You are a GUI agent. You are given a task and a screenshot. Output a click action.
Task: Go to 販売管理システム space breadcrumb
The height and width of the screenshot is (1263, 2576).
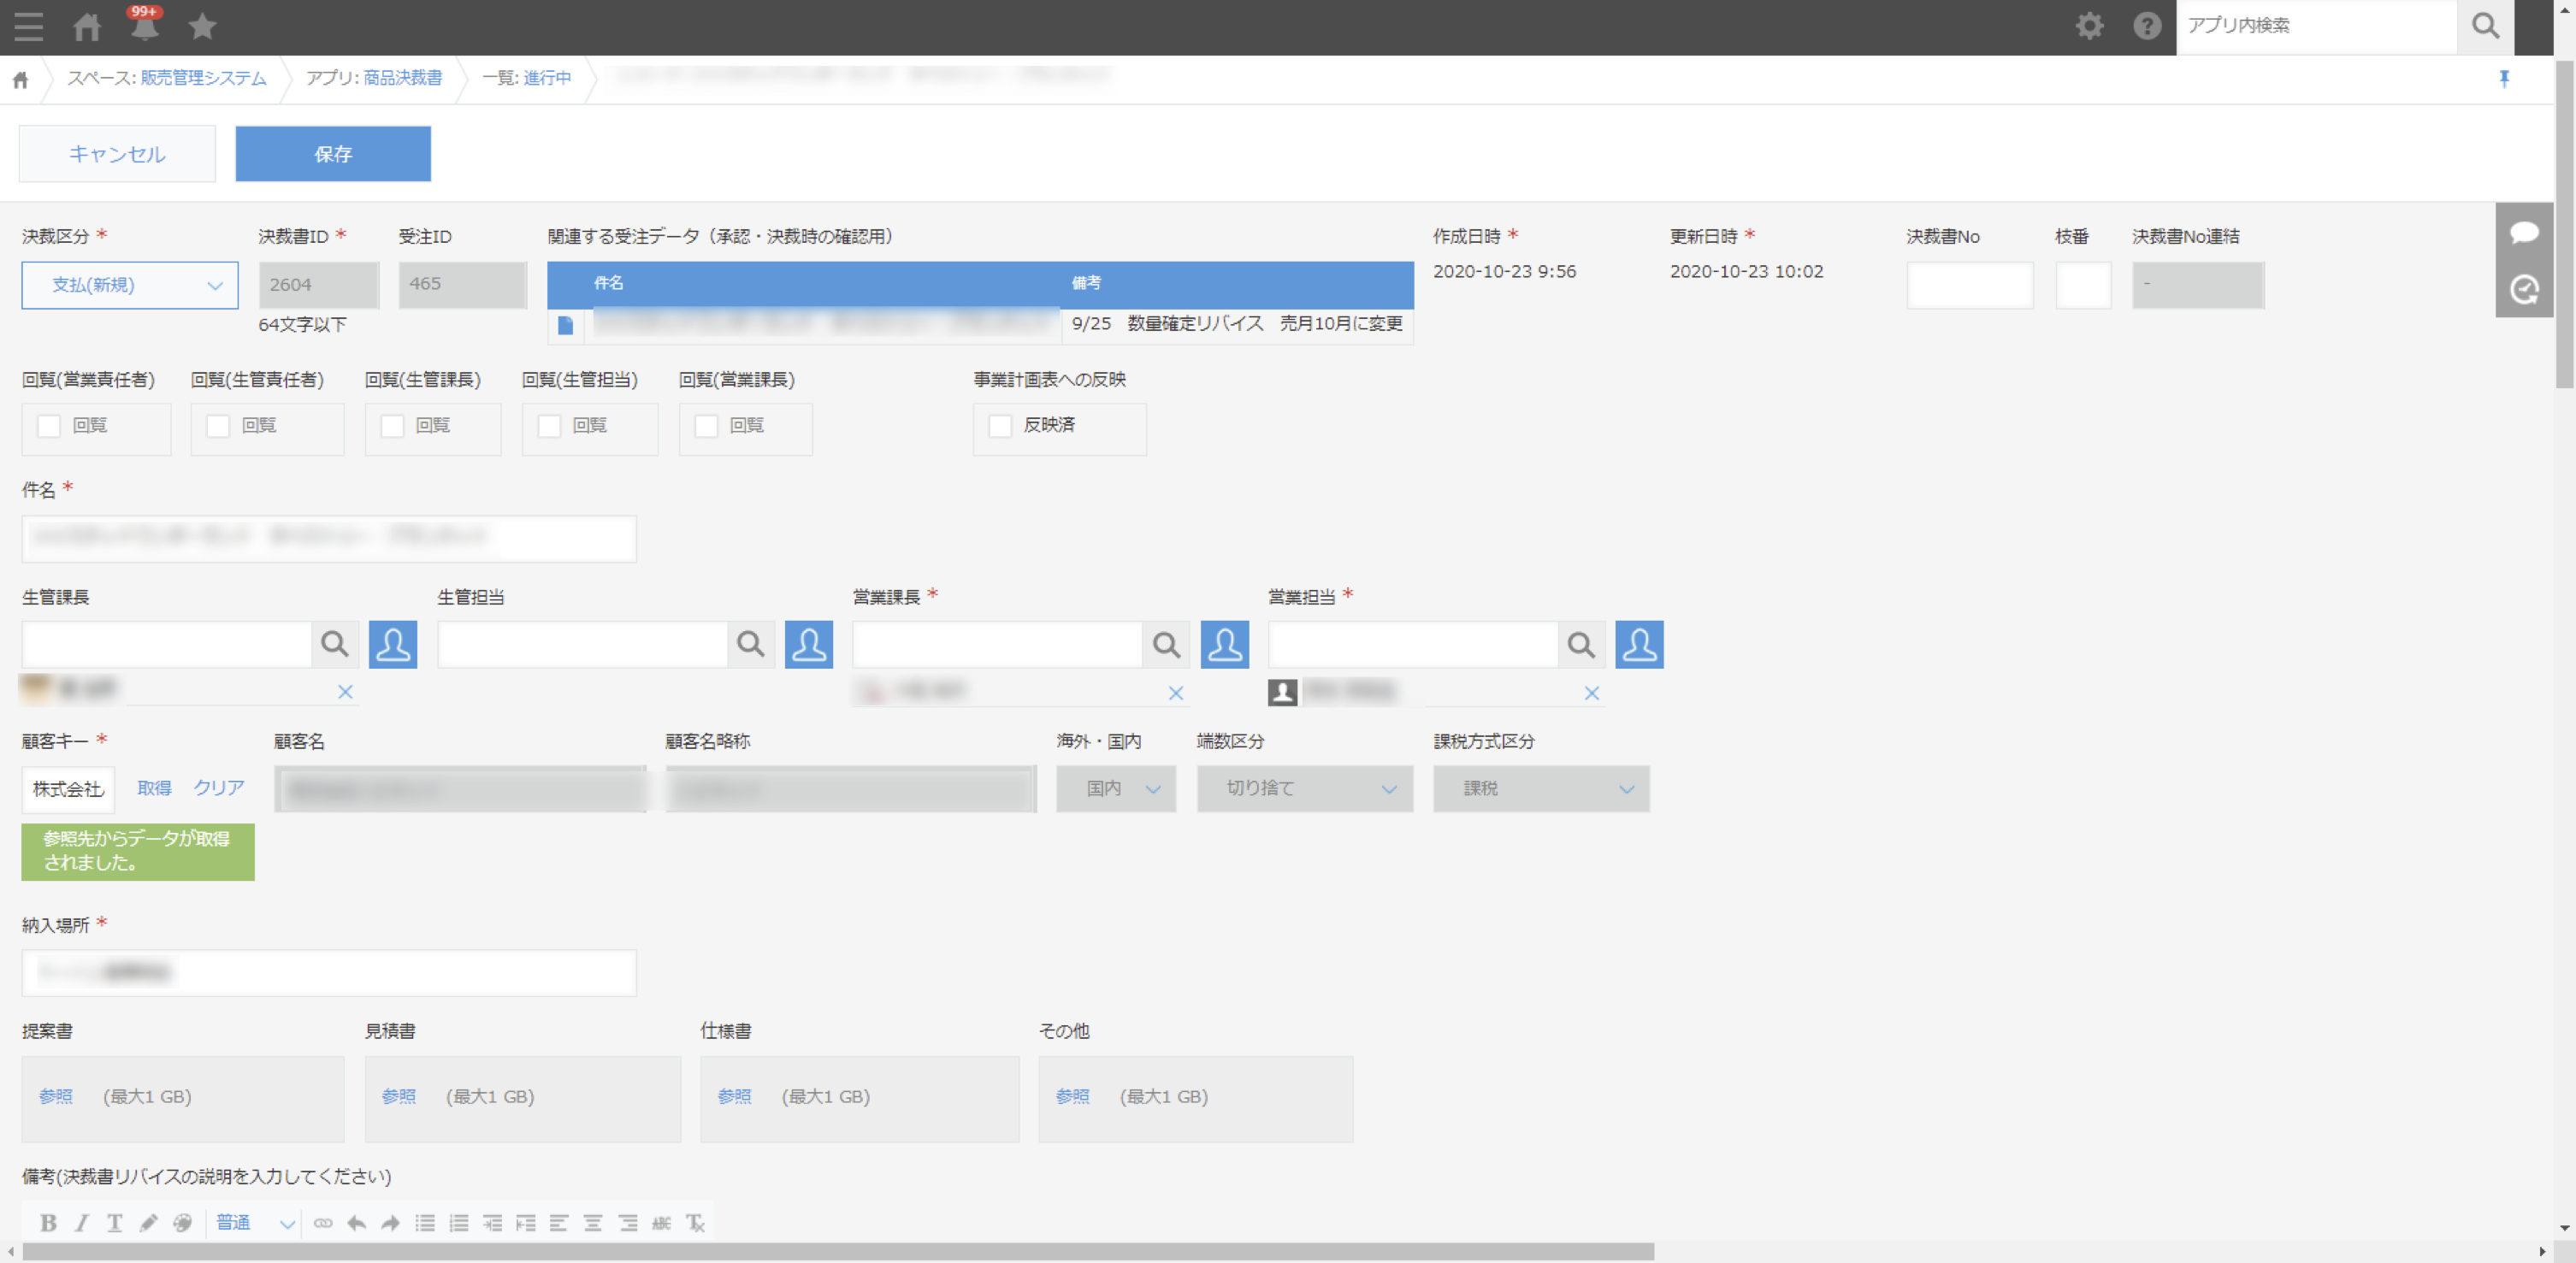[x=203, y=78]
